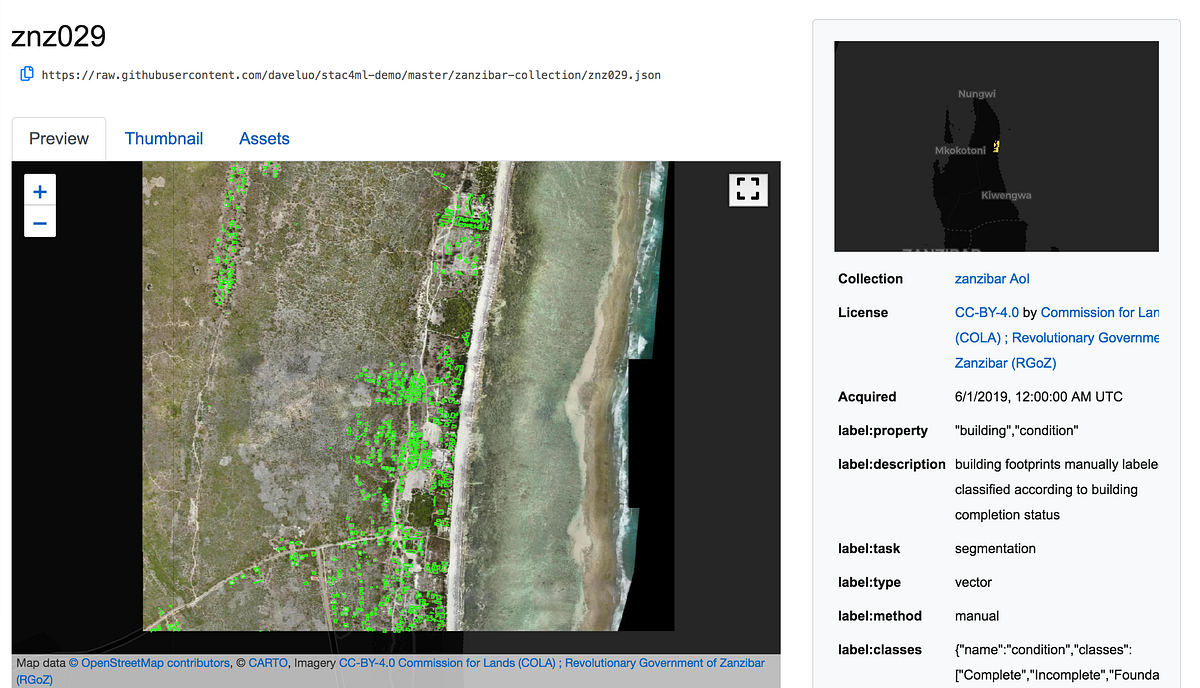The height and width of the screenshot is (688, 1200).
Task: Zoom out of the map with the minus button
Action: [40, 222]
